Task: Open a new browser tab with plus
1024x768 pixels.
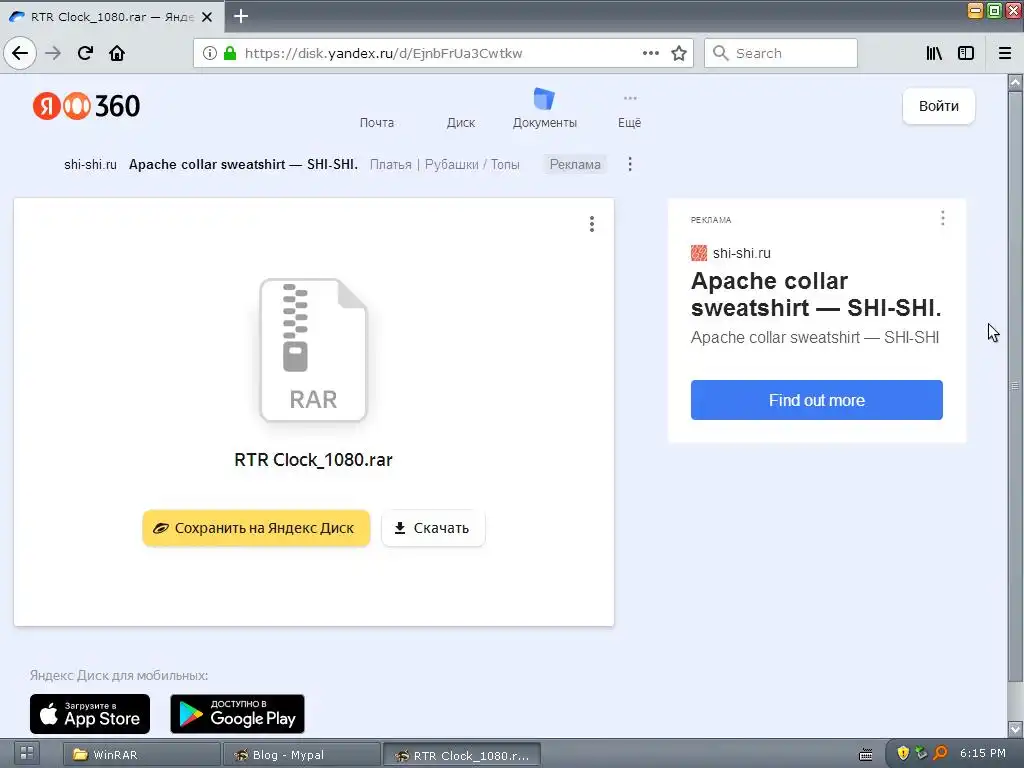Action: (241, 16)
